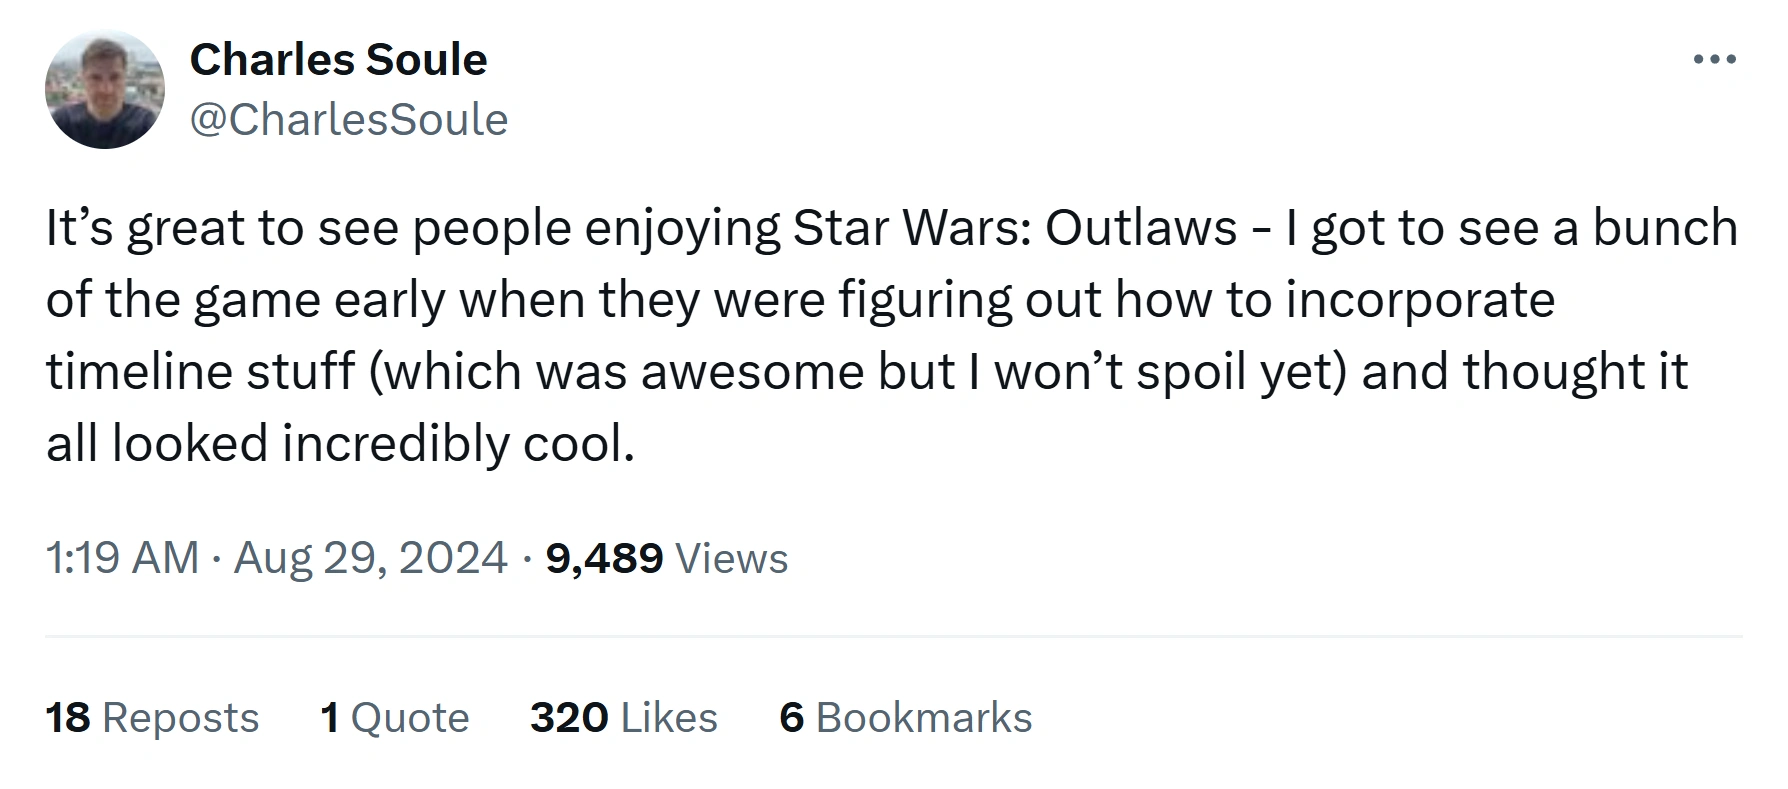The height and width of the screenshot is (789, 1788).
Task: Click the Charles Soule display name
Action: [x=338, y=60]
